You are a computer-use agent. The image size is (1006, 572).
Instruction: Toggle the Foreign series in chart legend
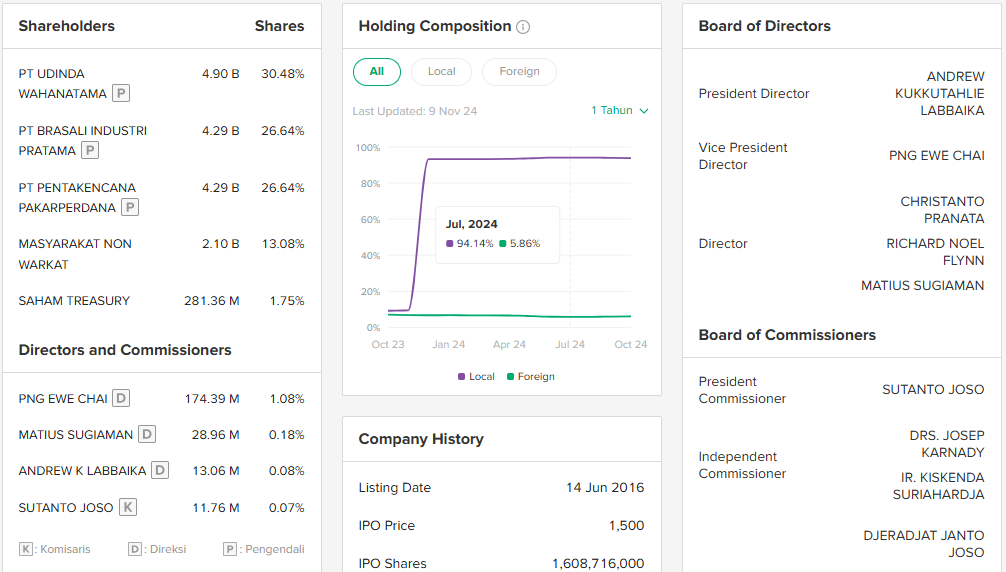530,377
